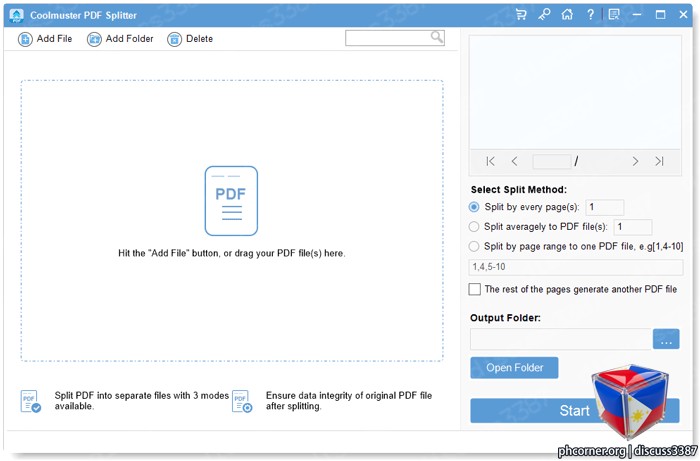
Task: Go to next preview page
Action: [635, 161]
